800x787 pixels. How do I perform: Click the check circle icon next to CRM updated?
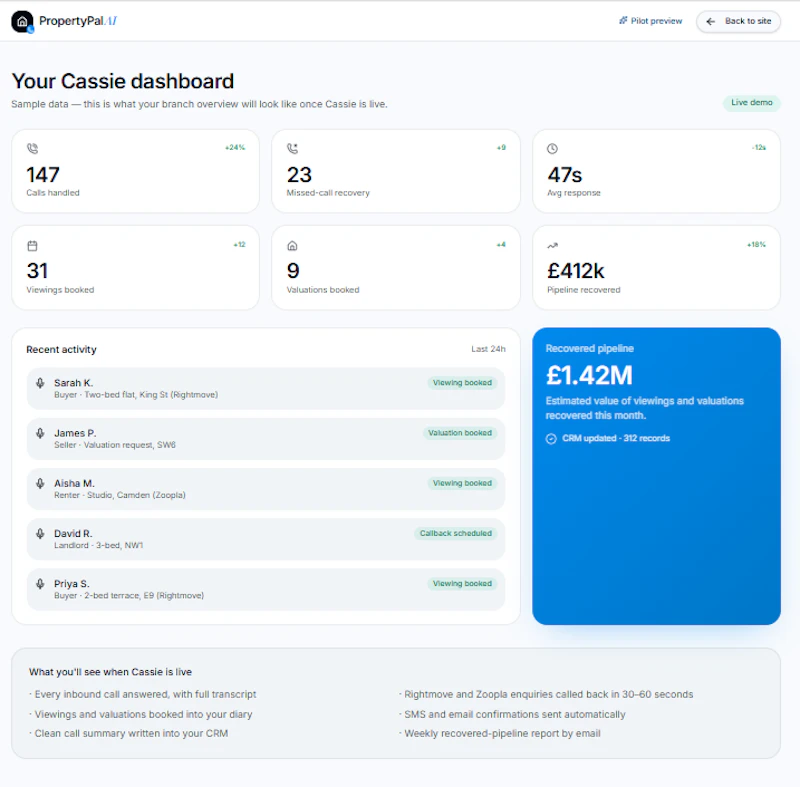click(551, 439)
